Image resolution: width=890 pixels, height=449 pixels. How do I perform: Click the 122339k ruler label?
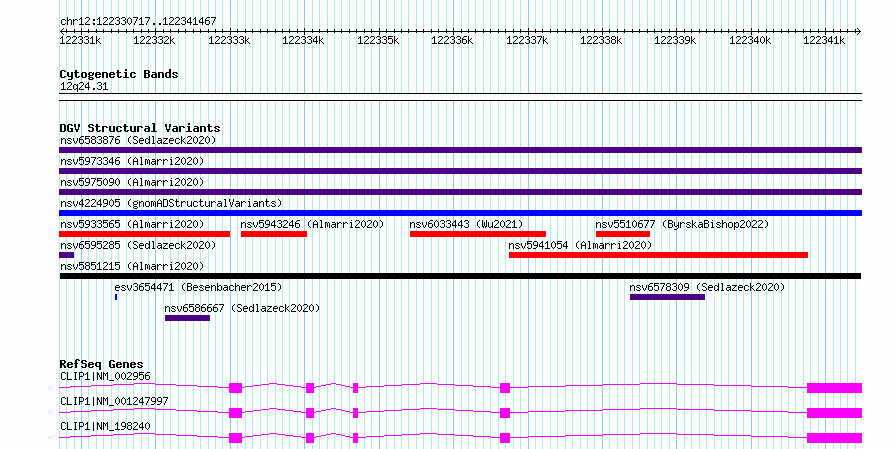click(675, 40)
